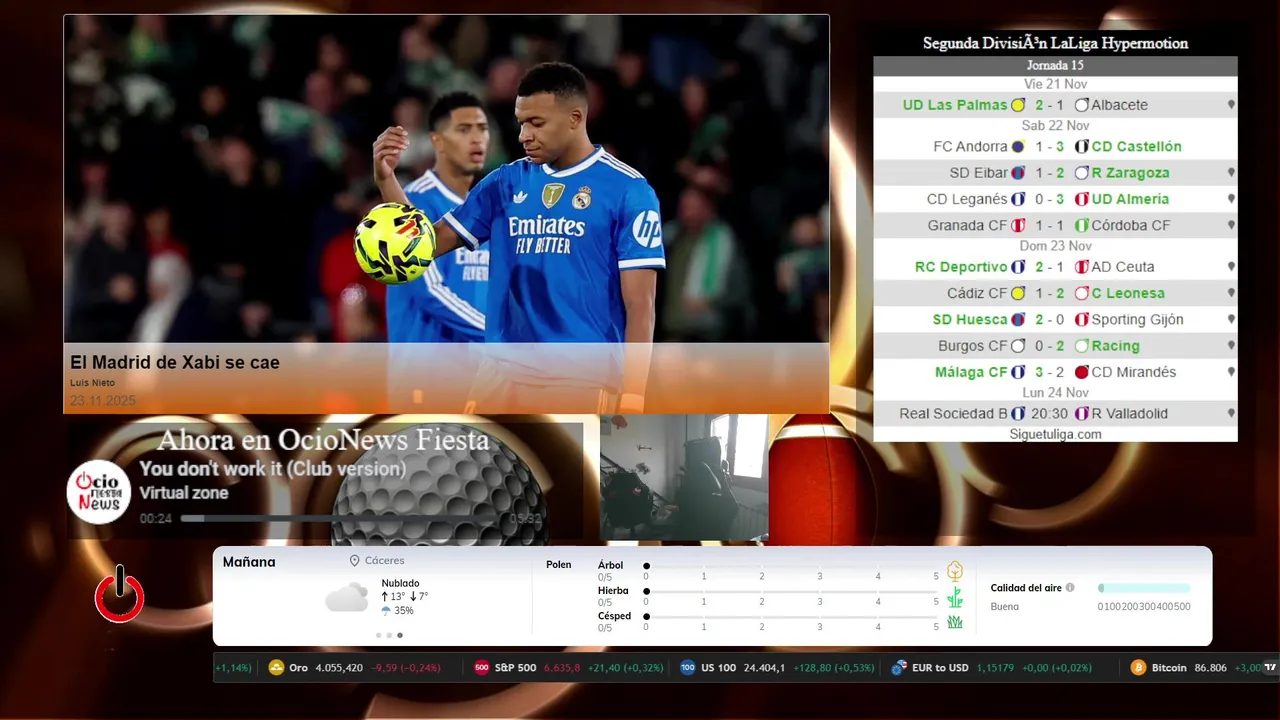Click the stadium pin on UD Las Palmas row

point(1231,105)
